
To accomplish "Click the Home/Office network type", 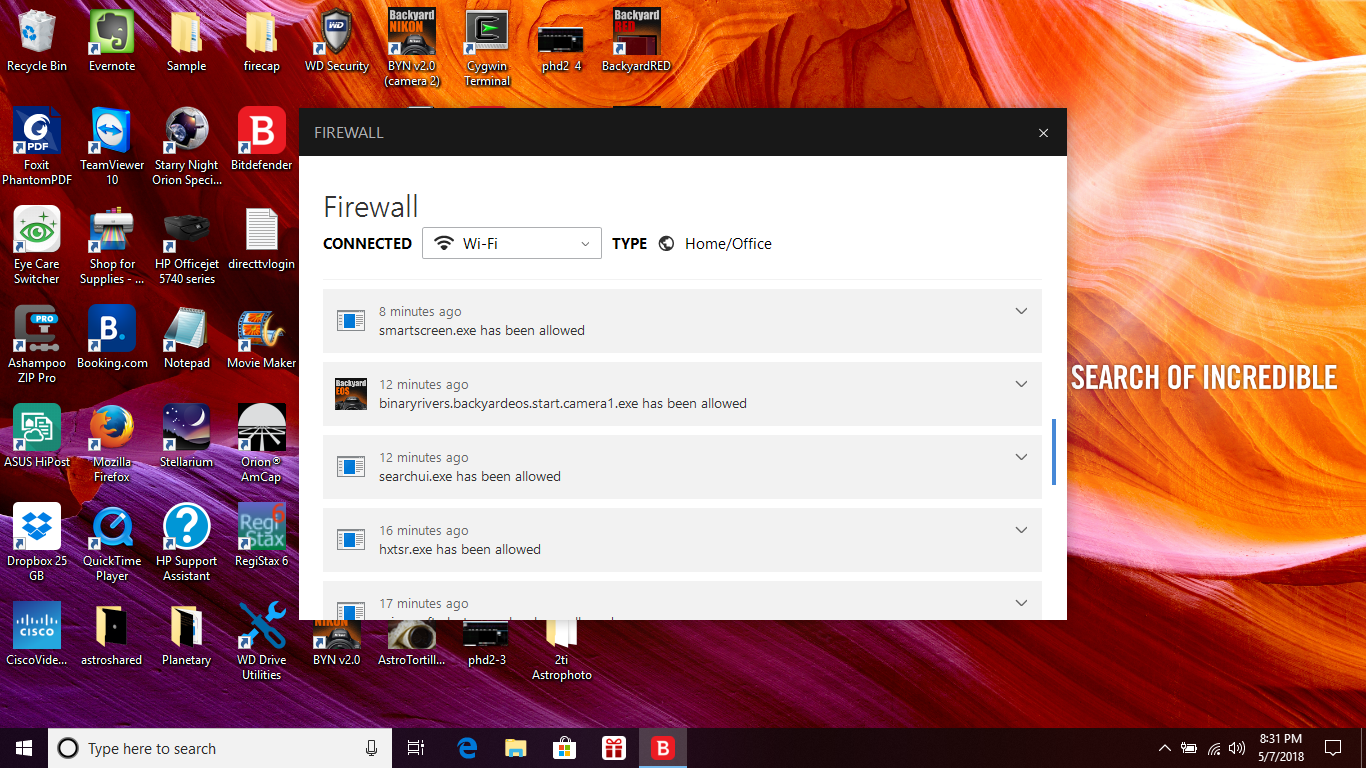I will pos(727,243).
